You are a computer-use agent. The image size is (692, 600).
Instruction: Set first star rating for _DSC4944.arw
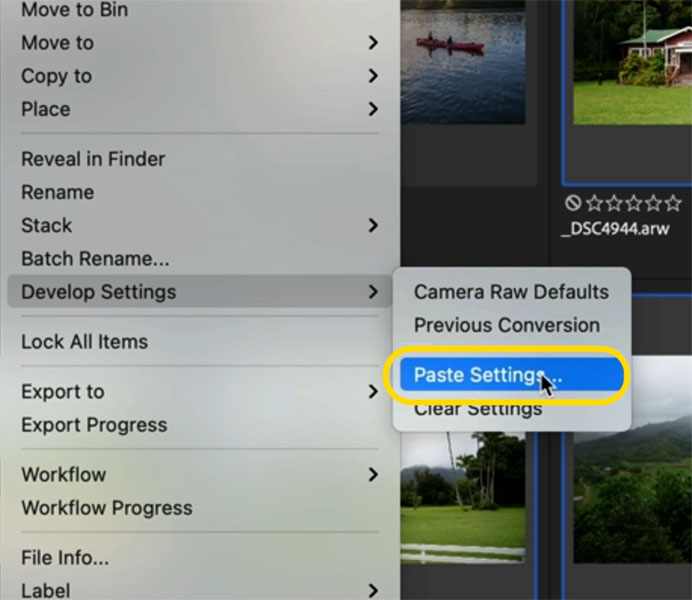(594, 203)
